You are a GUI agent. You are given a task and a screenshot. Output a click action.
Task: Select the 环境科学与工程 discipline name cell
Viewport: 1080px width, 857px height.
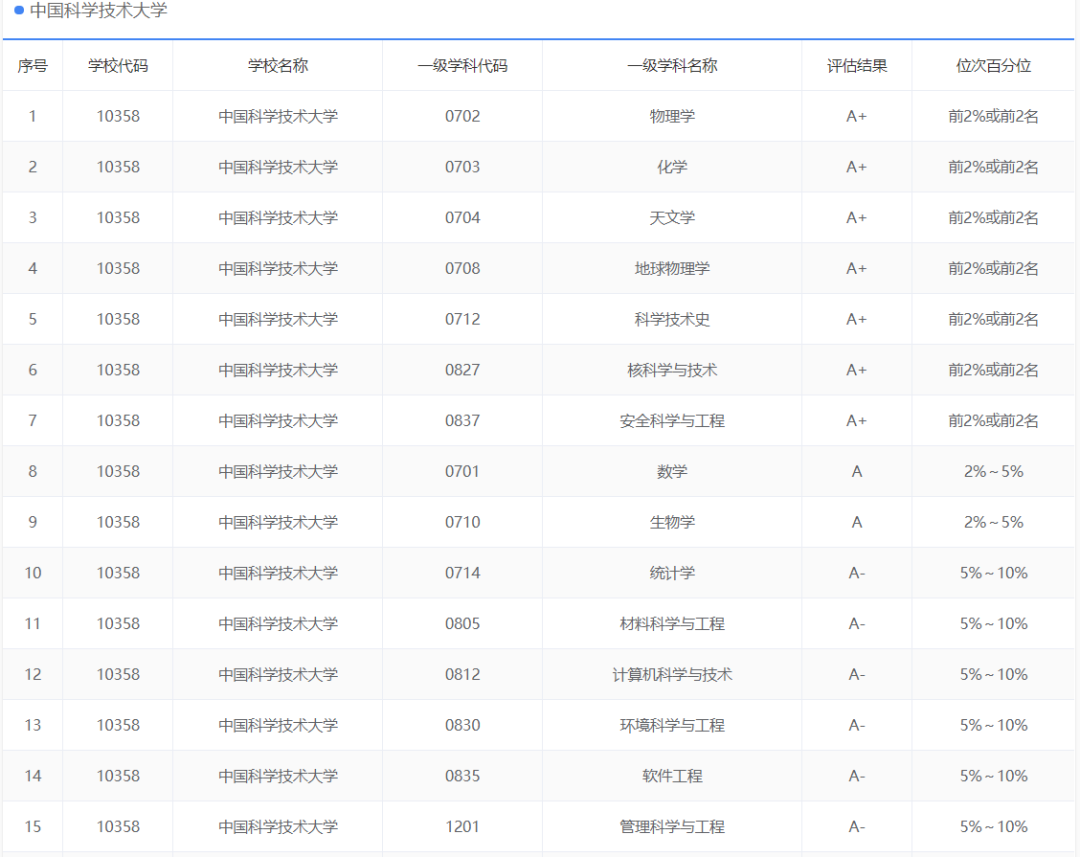[x=672, y=725]
